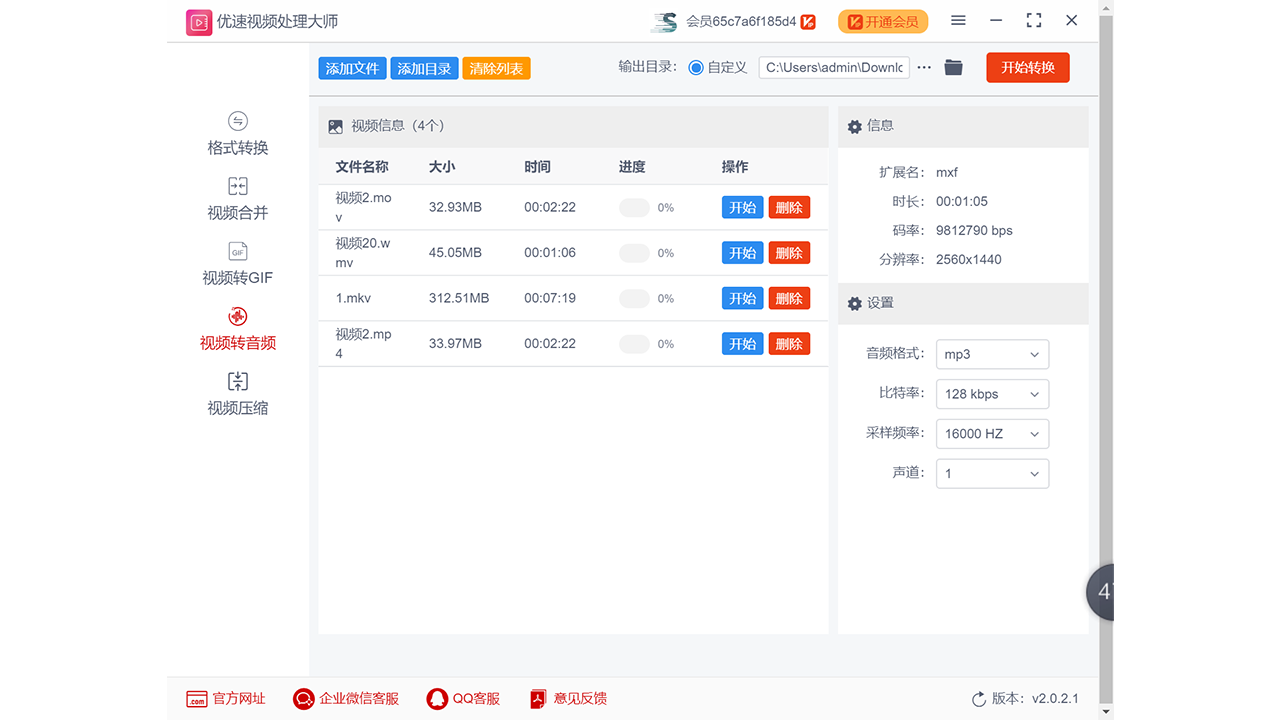Click the 开始转换 button
1280x720 pixels.
(1027, 67)
